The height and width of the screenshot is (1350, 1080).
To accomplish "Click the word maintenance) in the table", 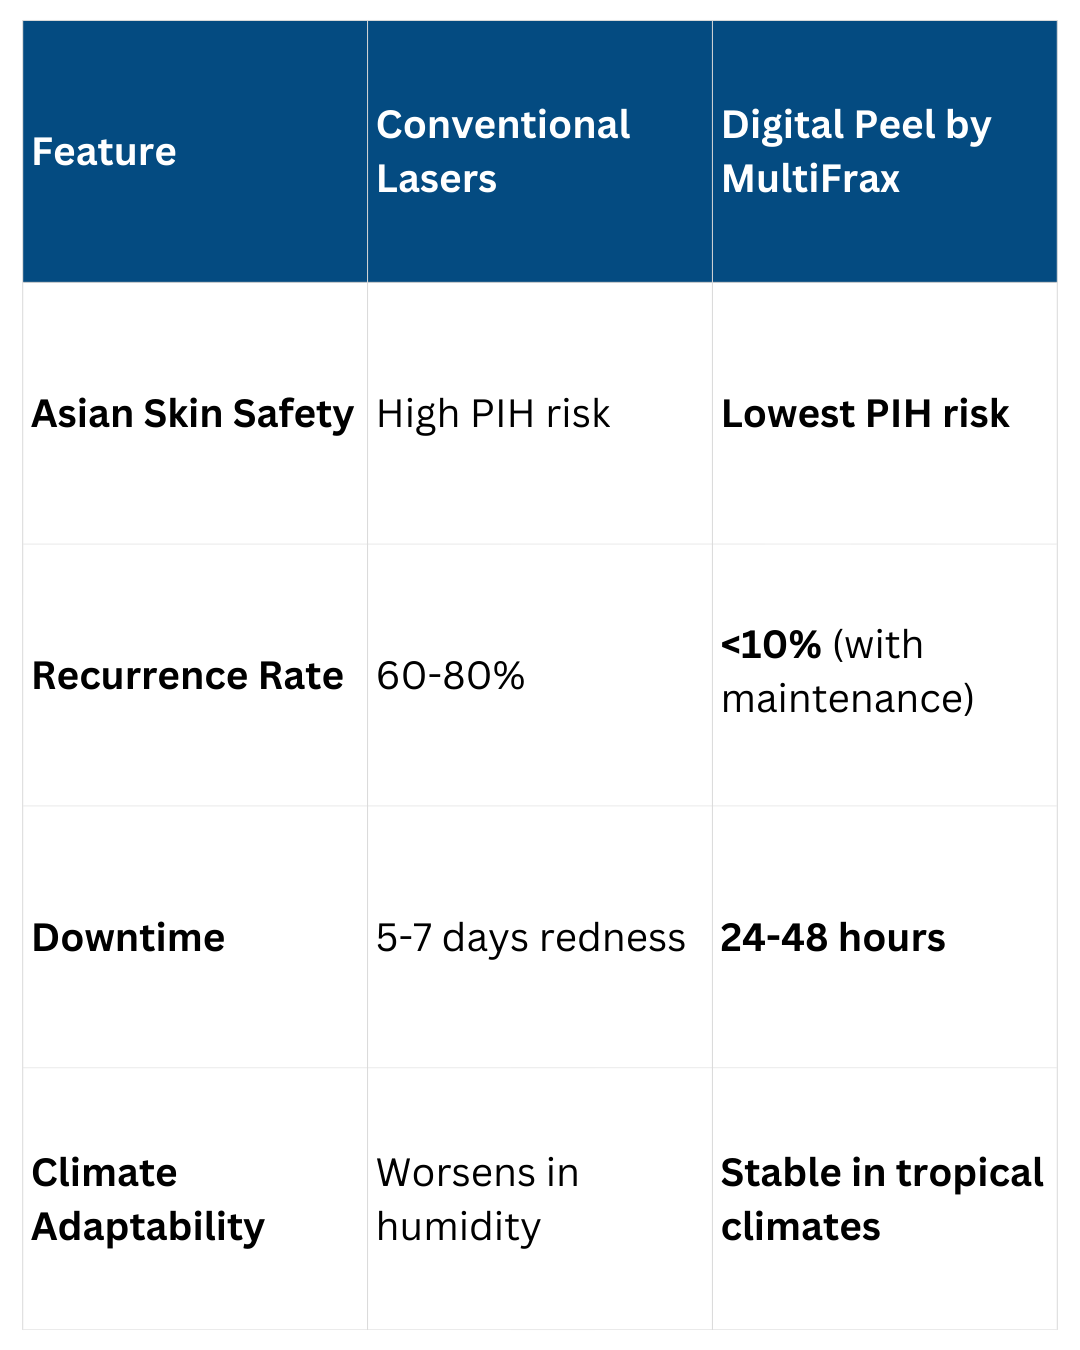I will coord(847,699).
